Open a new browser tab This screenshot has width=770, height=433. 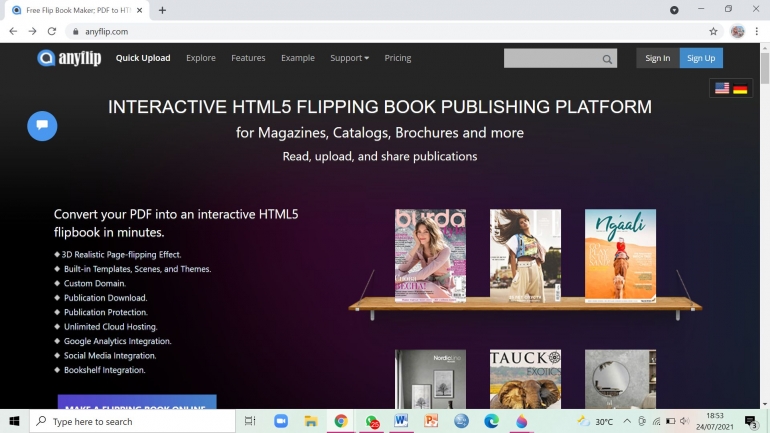(x=163, y=10)
